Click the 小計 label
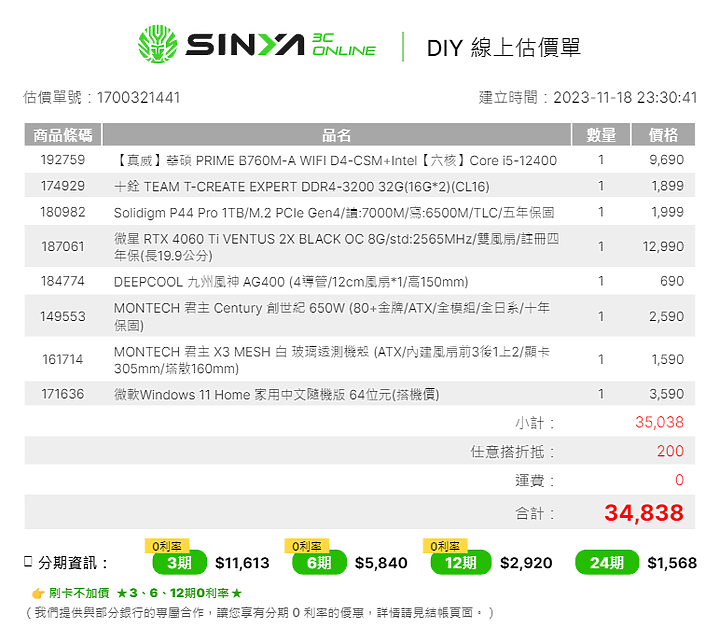This screenshot has height=642, width=720. 535,422
